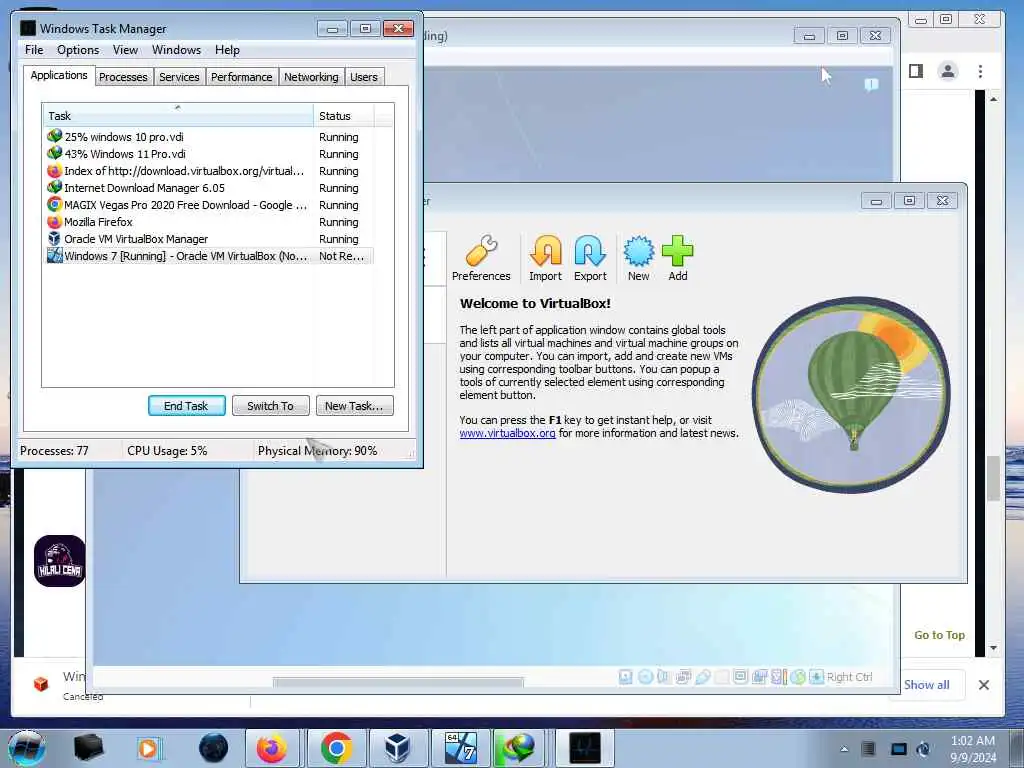The height and width of the screenshot is (768, 1024).
Task: Switch to the Processes tab
Action: click(123, 77)
